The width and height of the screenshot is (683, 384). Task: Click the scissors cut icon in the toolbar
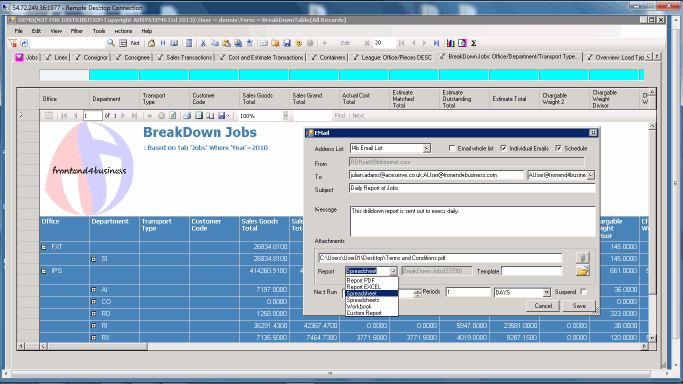click(203, 43)
